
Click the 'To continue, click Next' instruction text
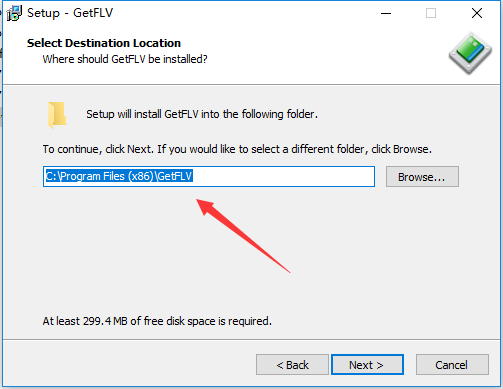point(237,149)
